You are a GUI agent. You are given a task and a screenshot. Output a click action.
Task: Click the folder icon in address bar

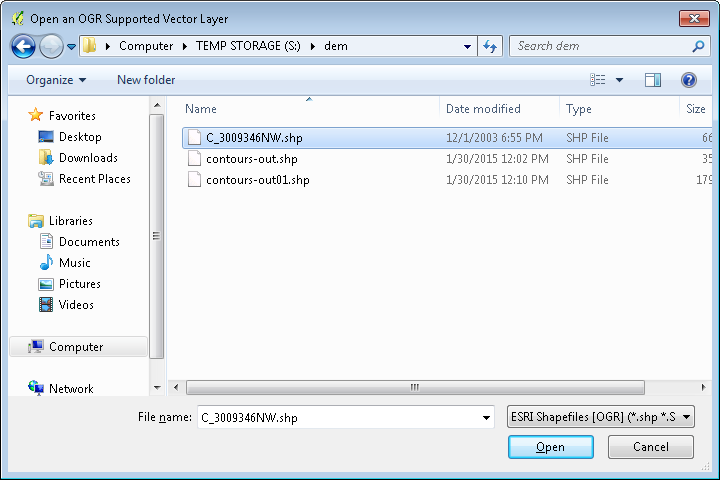90,45
